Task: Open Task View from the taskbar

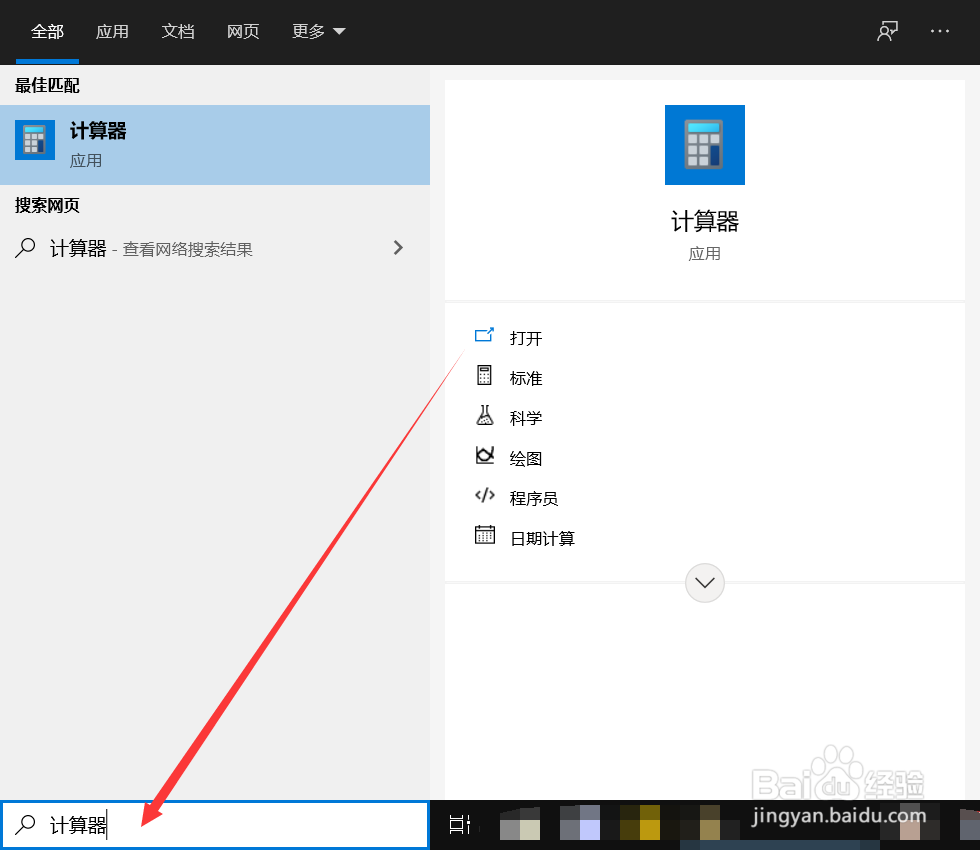Action: tap(458, 824)
